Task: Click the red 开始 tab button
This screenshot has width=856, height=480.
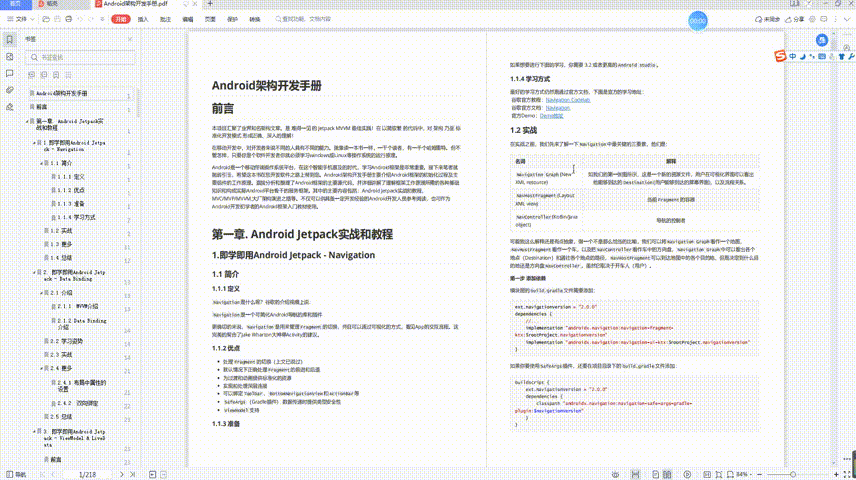Action: pyautogui.click(x=121, y=19)
